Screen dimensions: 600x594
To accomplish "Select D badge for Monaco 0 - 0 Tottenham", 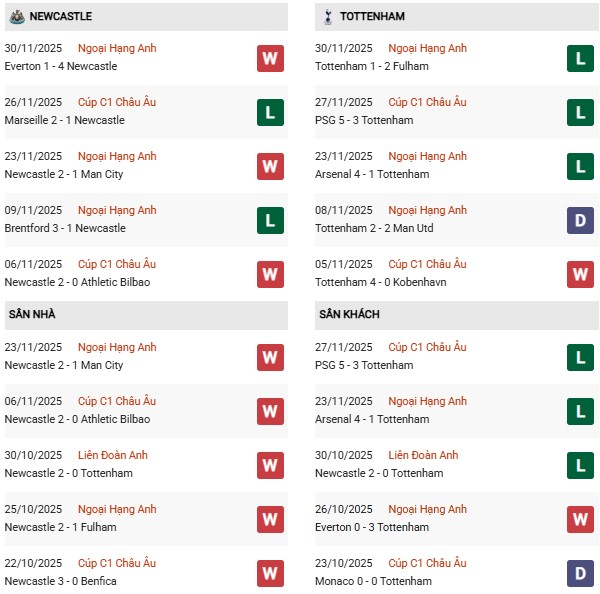I will click(x=581, y=573).
